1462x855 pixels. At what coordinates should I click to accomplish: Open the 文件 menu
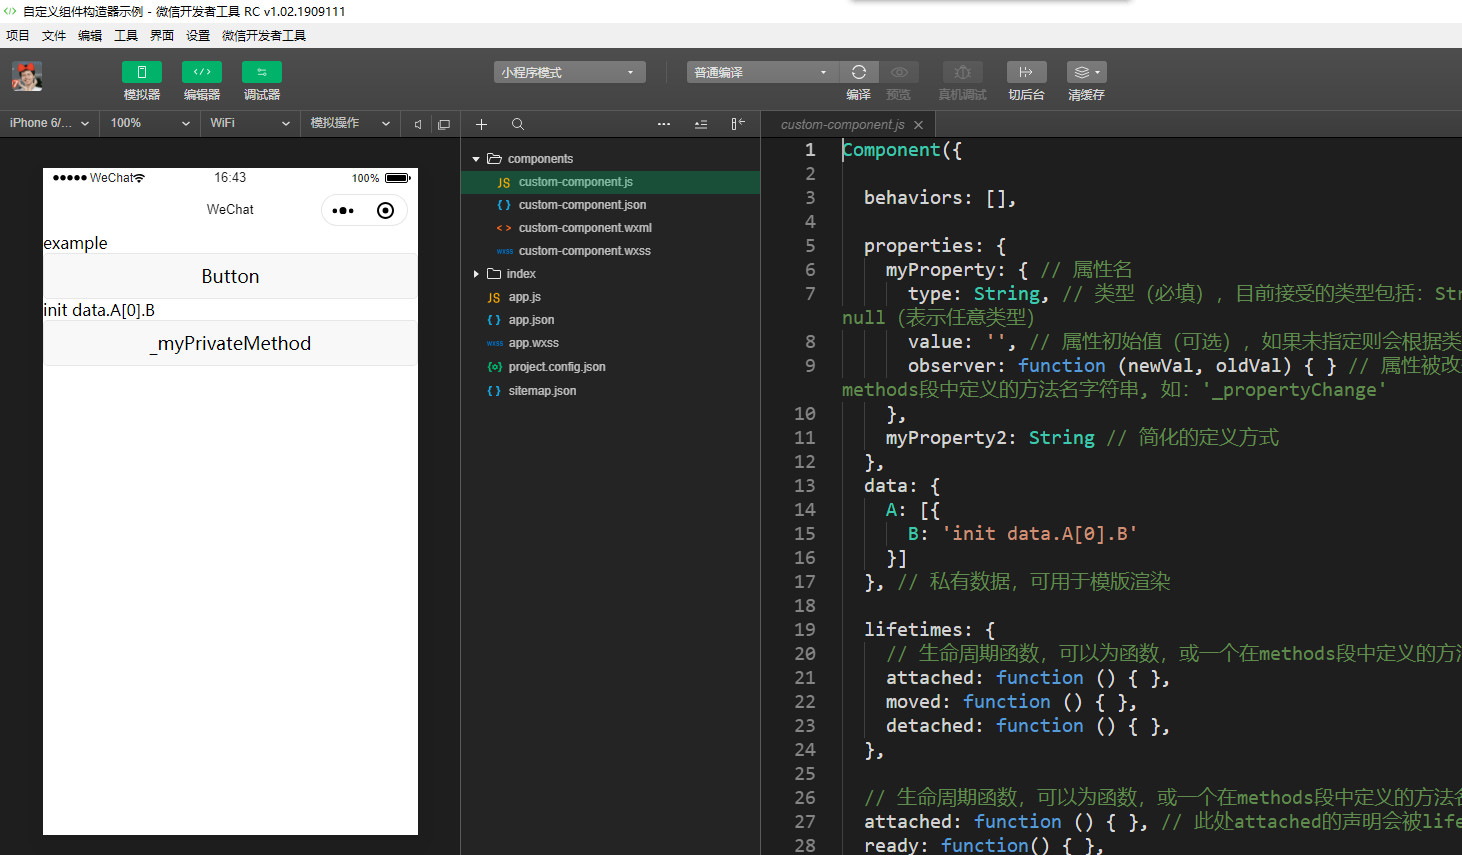(x=54, y=35)
